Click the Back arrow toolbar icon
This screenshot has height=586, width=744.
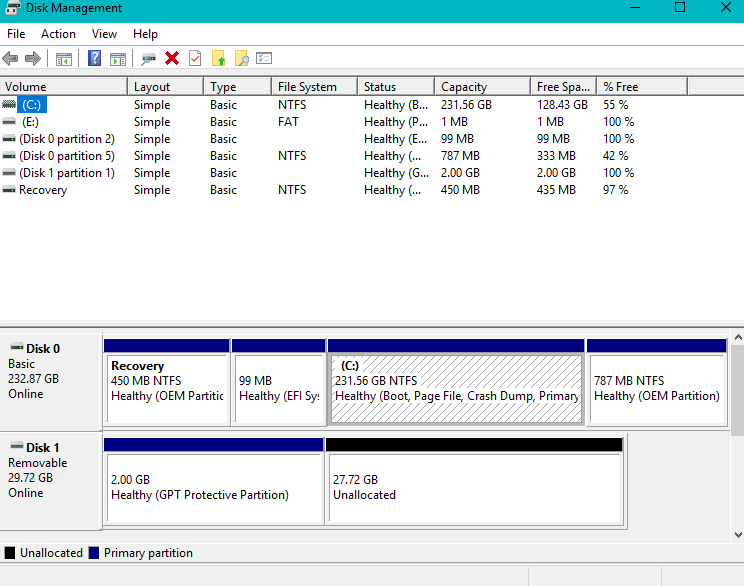[x=10, y=59]
